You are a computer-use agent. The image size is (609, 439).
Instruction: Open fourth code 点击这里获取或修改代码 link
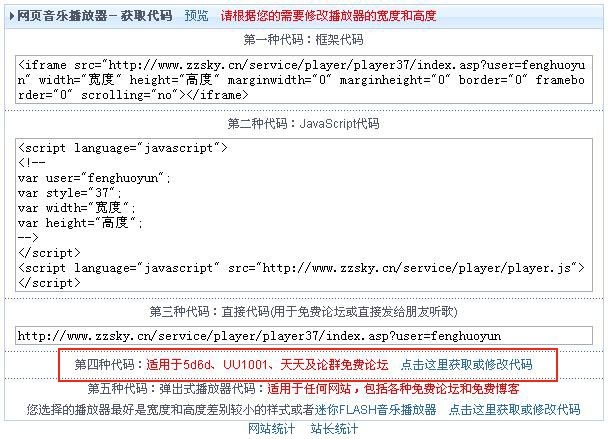coord(466,364)
